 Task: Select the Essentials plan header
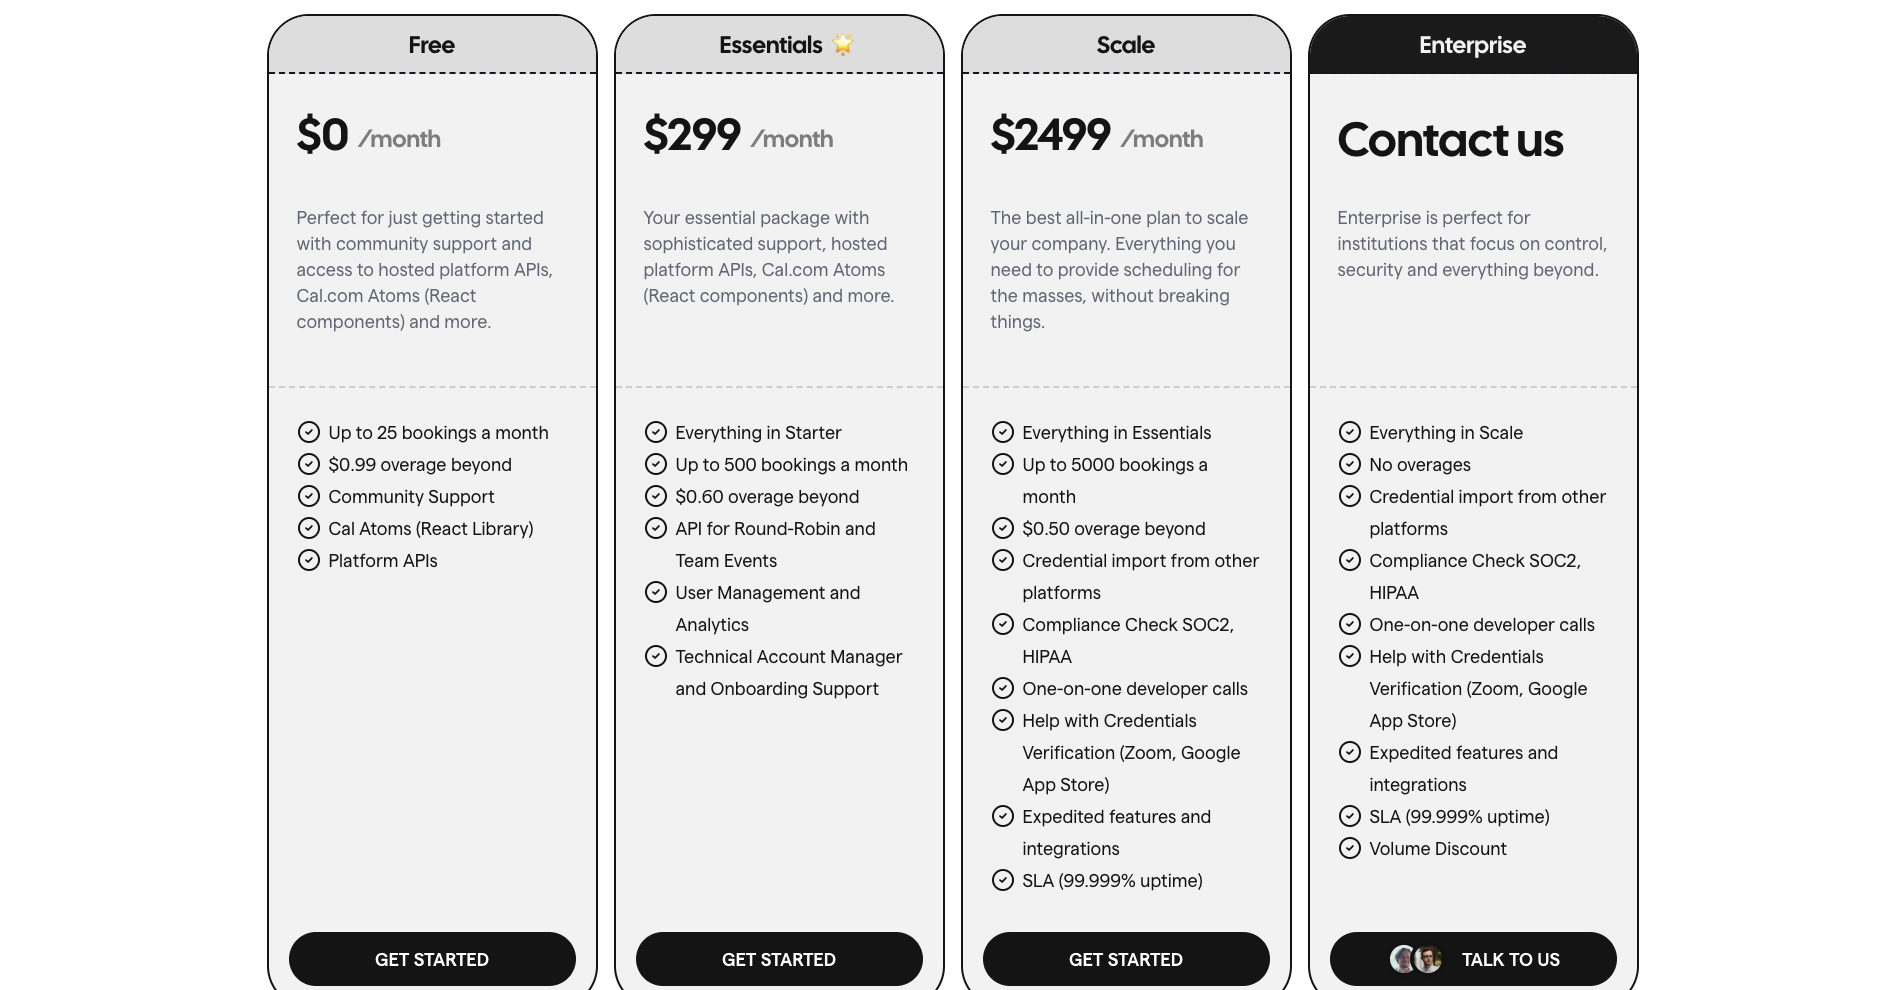(x=779, y=45)
